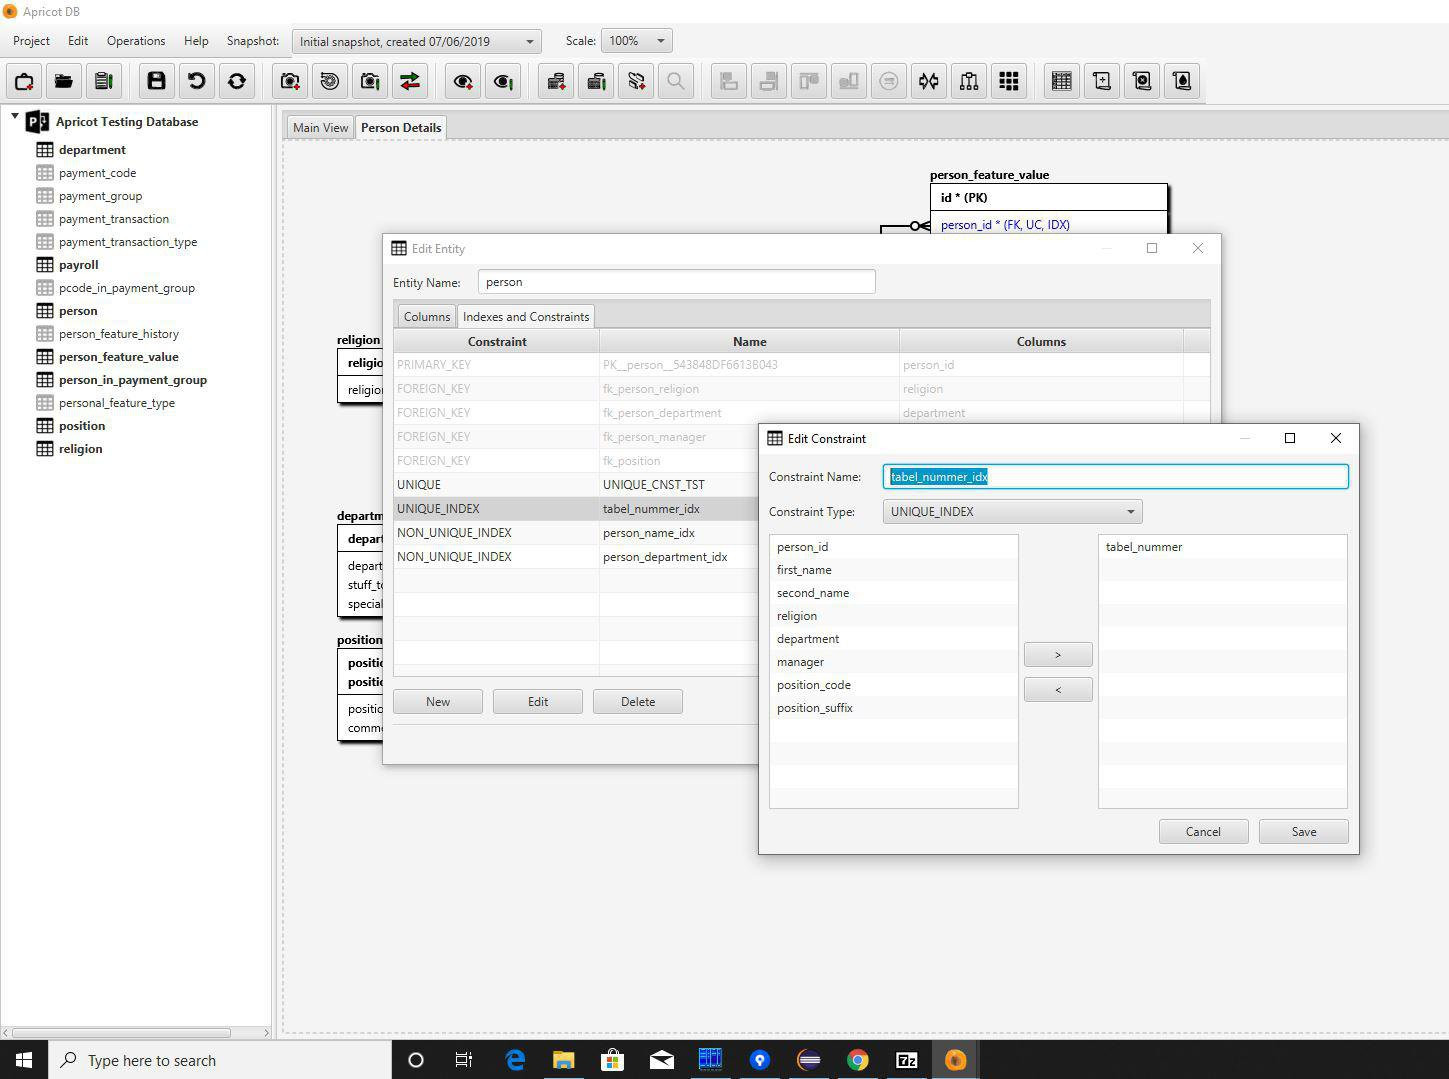Select the department entity in the tree
Image resolution: width=1449 pixels, height=1079 pixels.
pos(92,150)
